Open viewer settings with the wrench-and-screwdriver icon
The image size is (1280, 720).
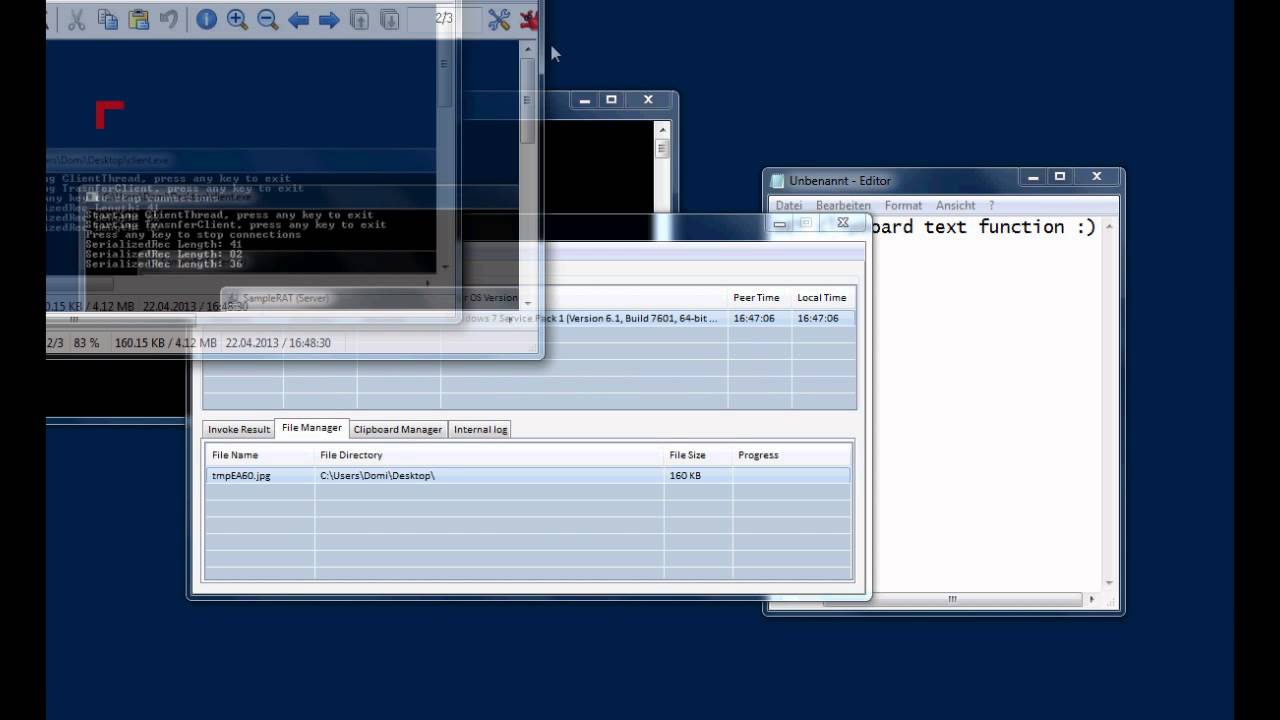(498, 19)
